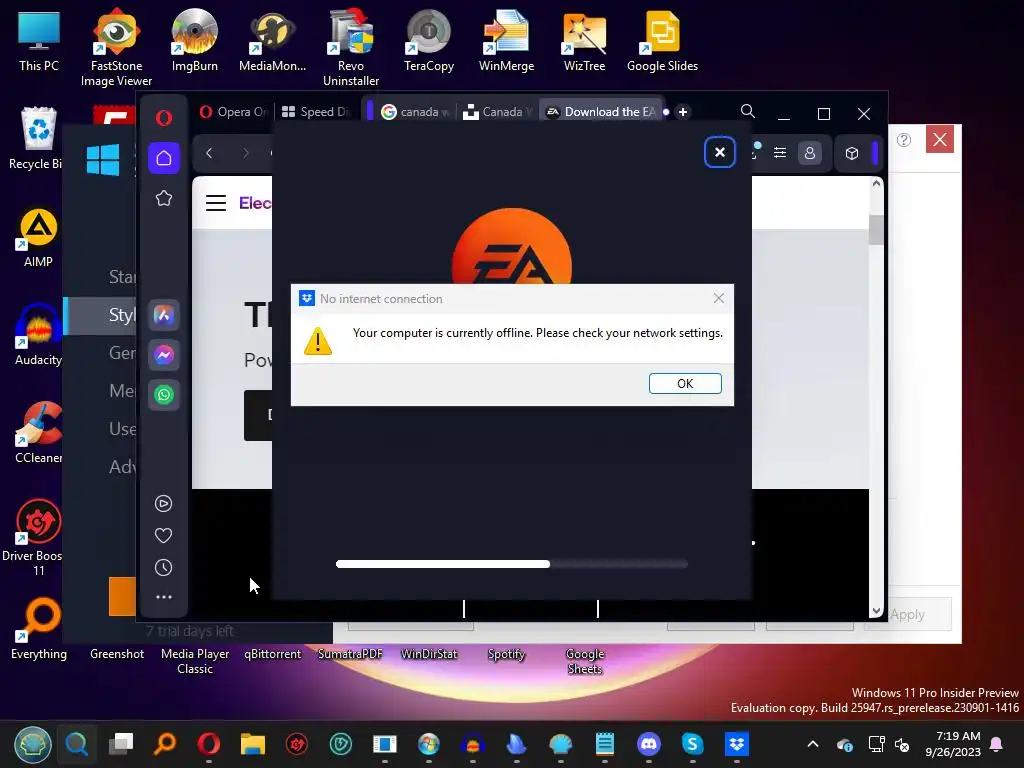
Task: Open the notification bell in the taskbar
Action: tap(997, 744)
